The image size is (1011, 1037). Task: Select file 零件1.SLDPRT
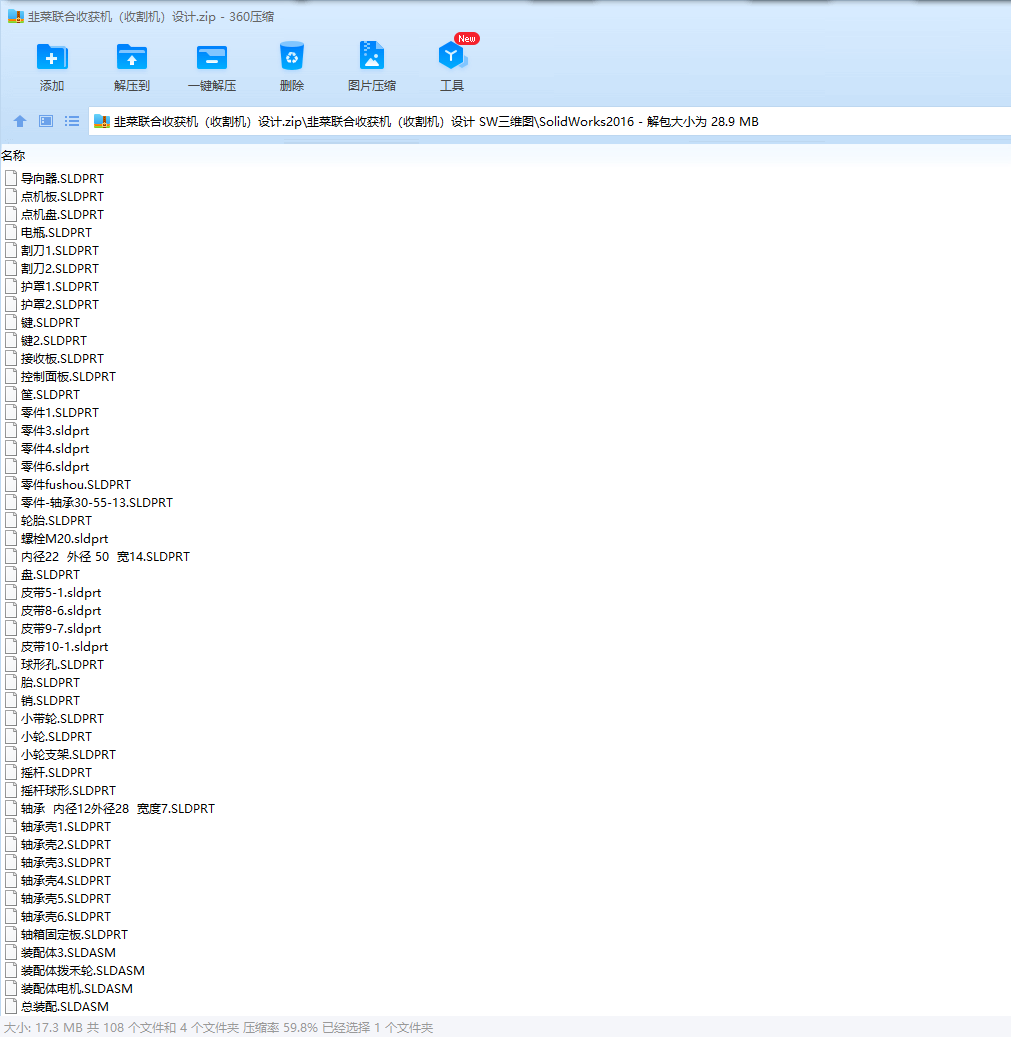pyautogui.click(x=60, y=412)
